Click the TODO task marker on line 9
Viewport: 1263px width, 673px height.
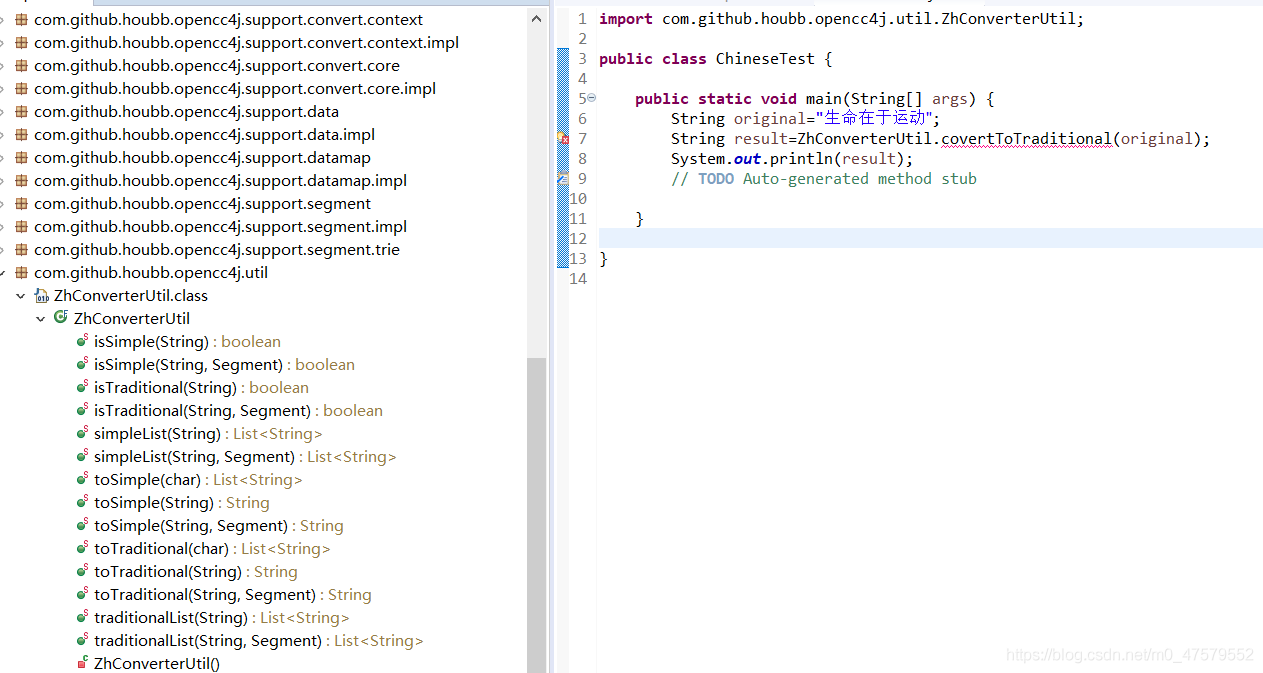[x=563, y=179]
